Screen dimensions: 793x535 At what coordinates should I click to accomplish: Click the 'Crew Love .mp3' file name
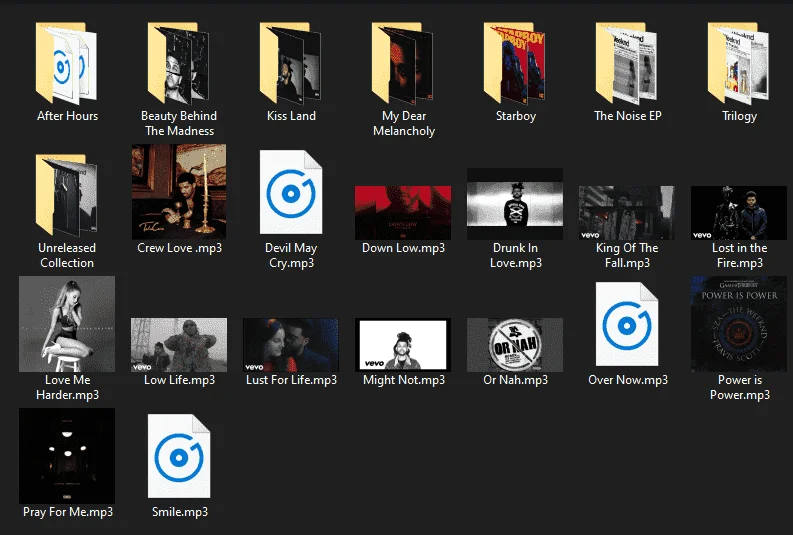click(x=180, y=248)
